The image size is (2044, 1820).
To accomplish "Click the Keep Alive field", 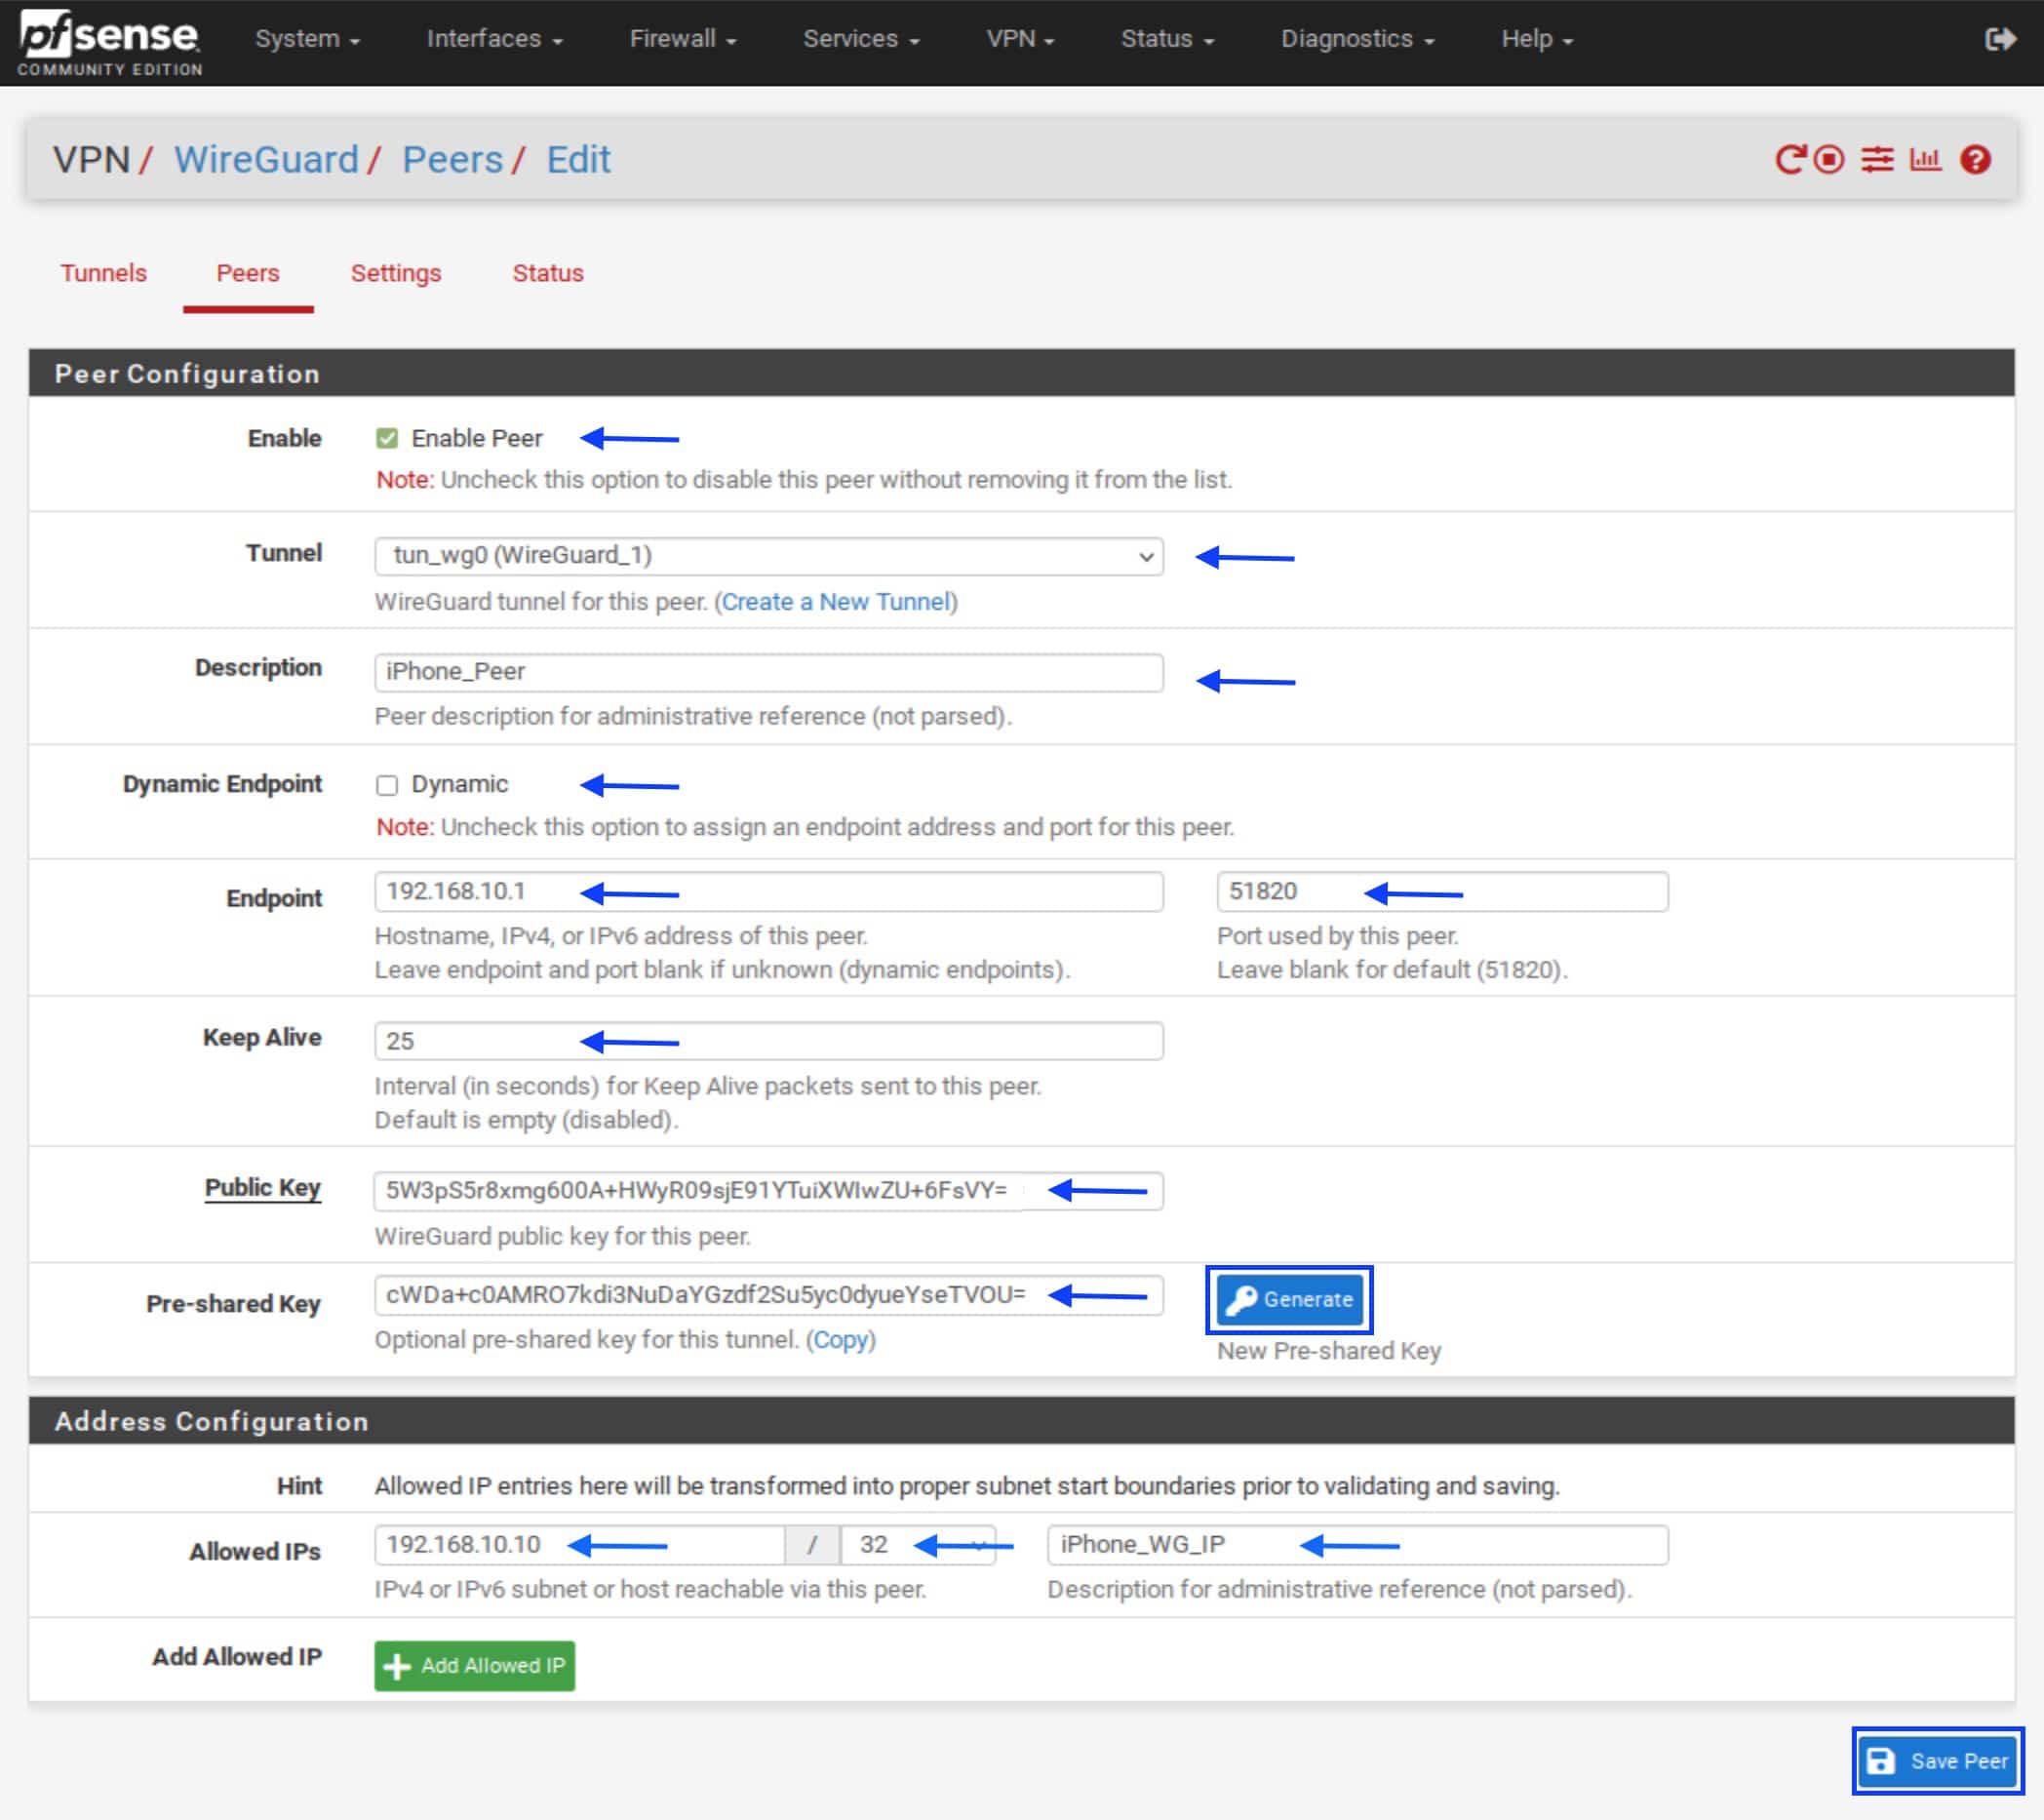I will click(x=768, y=1041).
